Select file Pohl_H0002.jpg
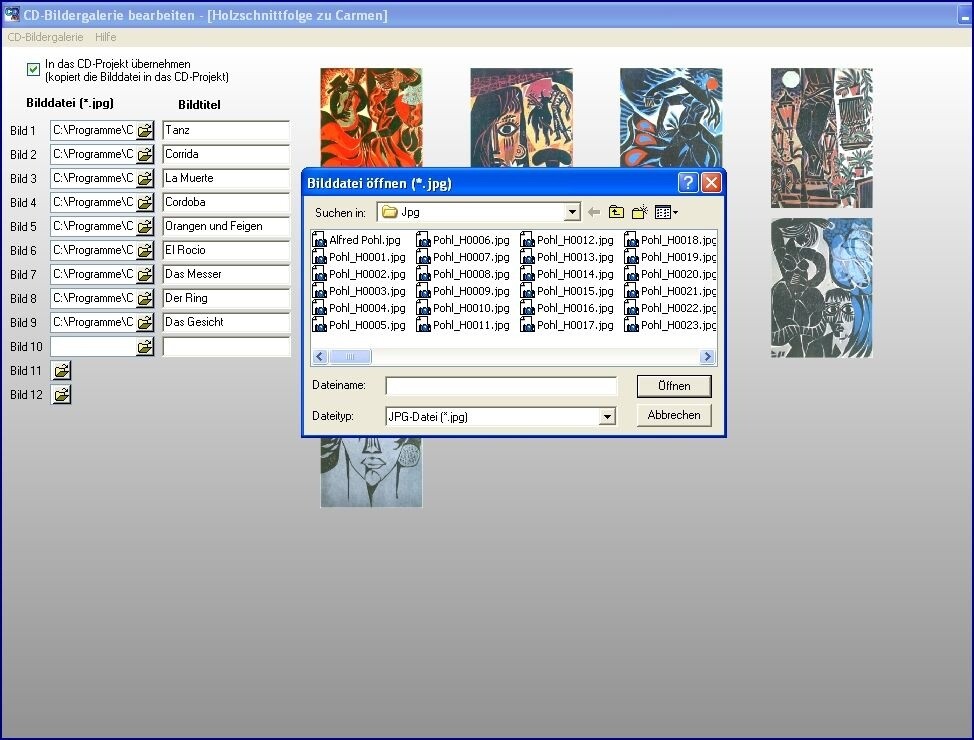This screenshot has width=974, height=740. point(360,274)
